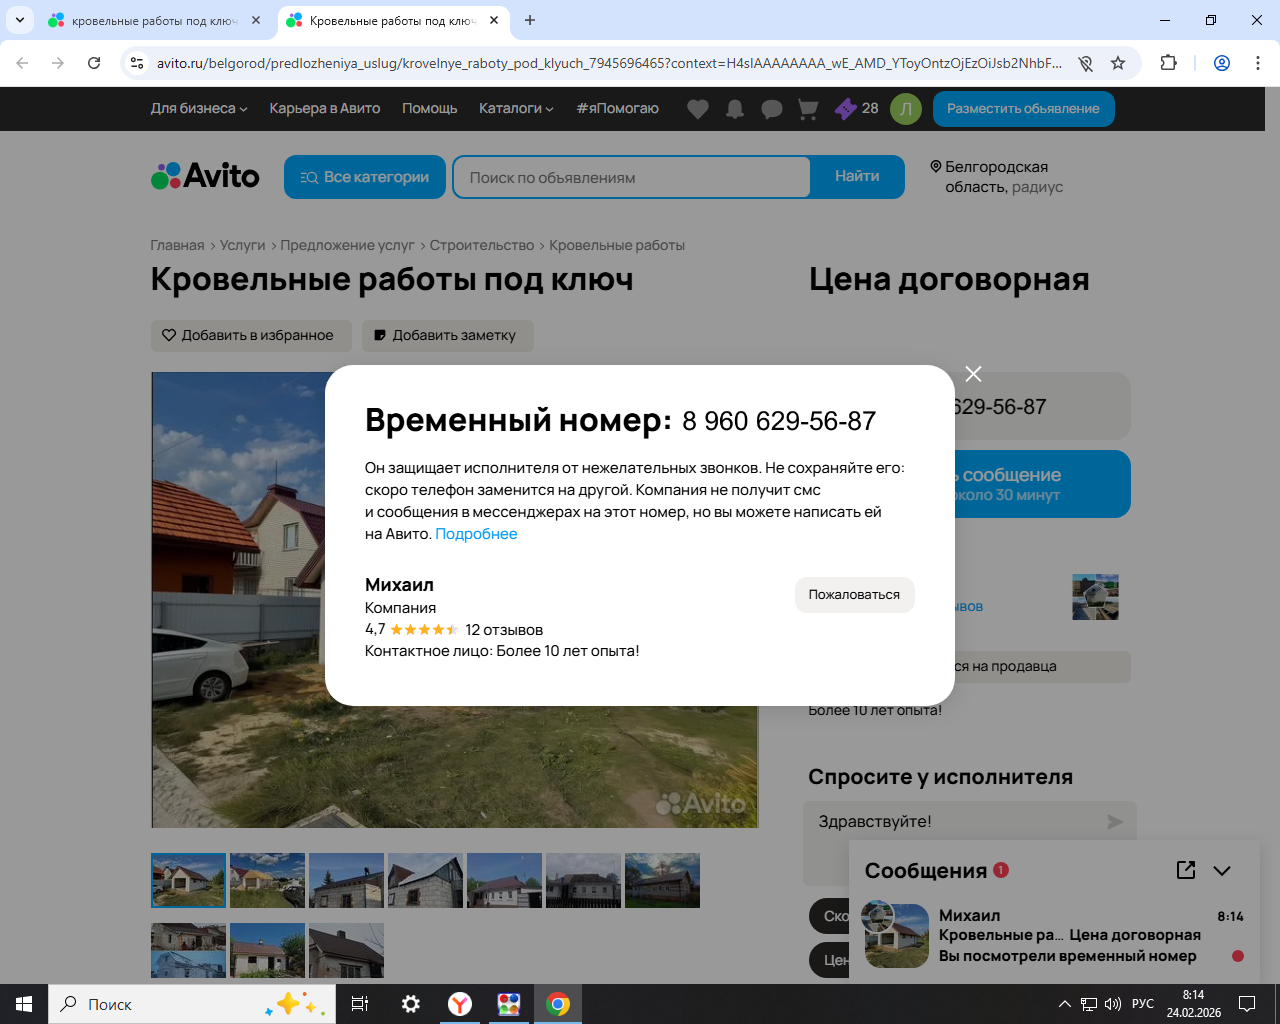Follow the Подробнее link

click(x=476, y=534)
